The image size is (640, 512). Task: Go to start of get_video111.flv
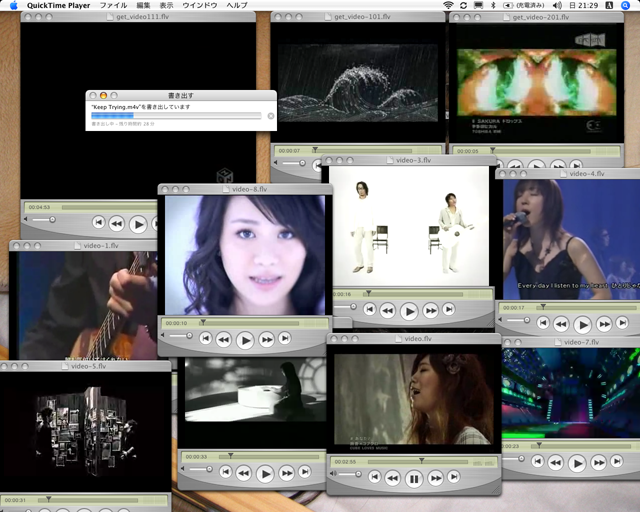point(98,222)
